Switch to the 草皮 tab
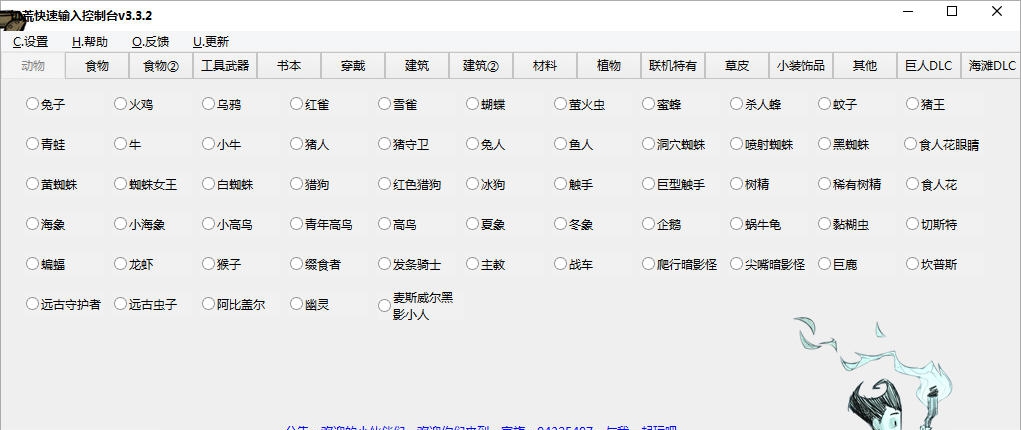The width and height of the screenshot is (1021, 430). click(x=736, y=66)
